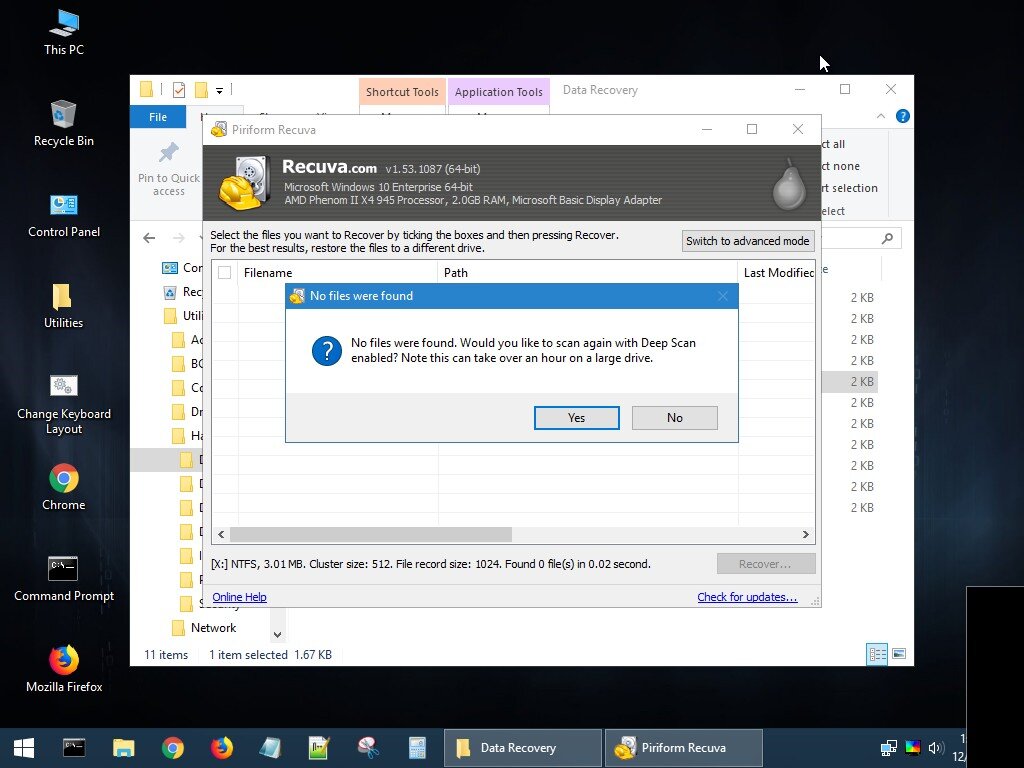Sort by the Last Modified column header

click(x=777, y=273)
